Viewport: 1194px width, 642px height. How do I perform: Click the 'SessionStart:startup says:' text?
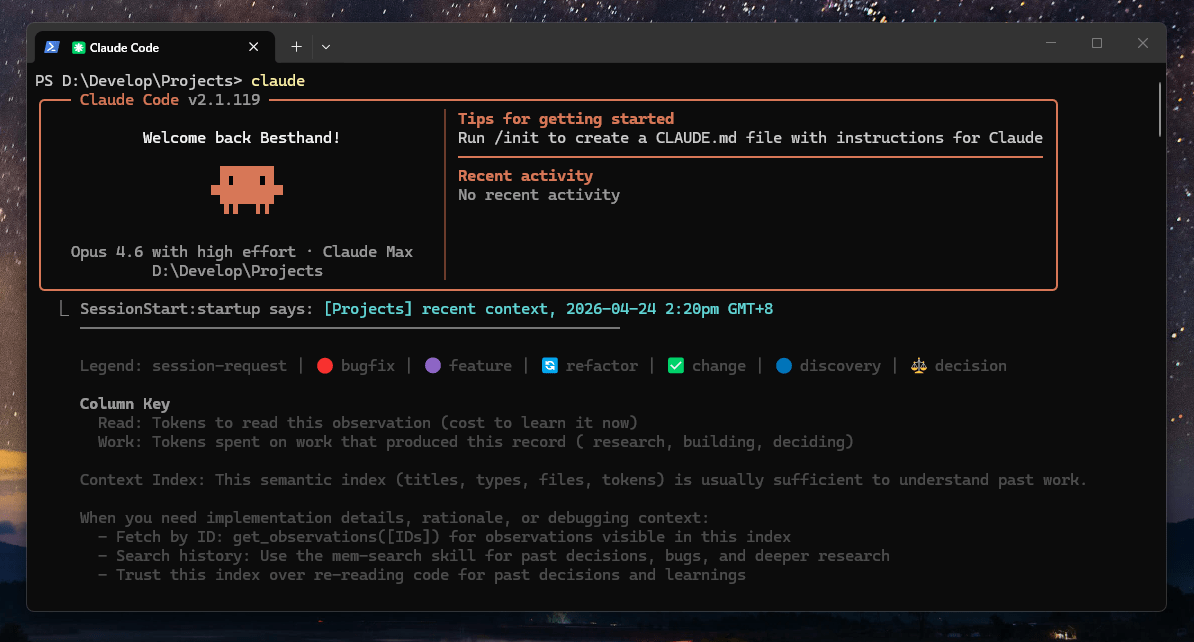click(x=196, y=309)
